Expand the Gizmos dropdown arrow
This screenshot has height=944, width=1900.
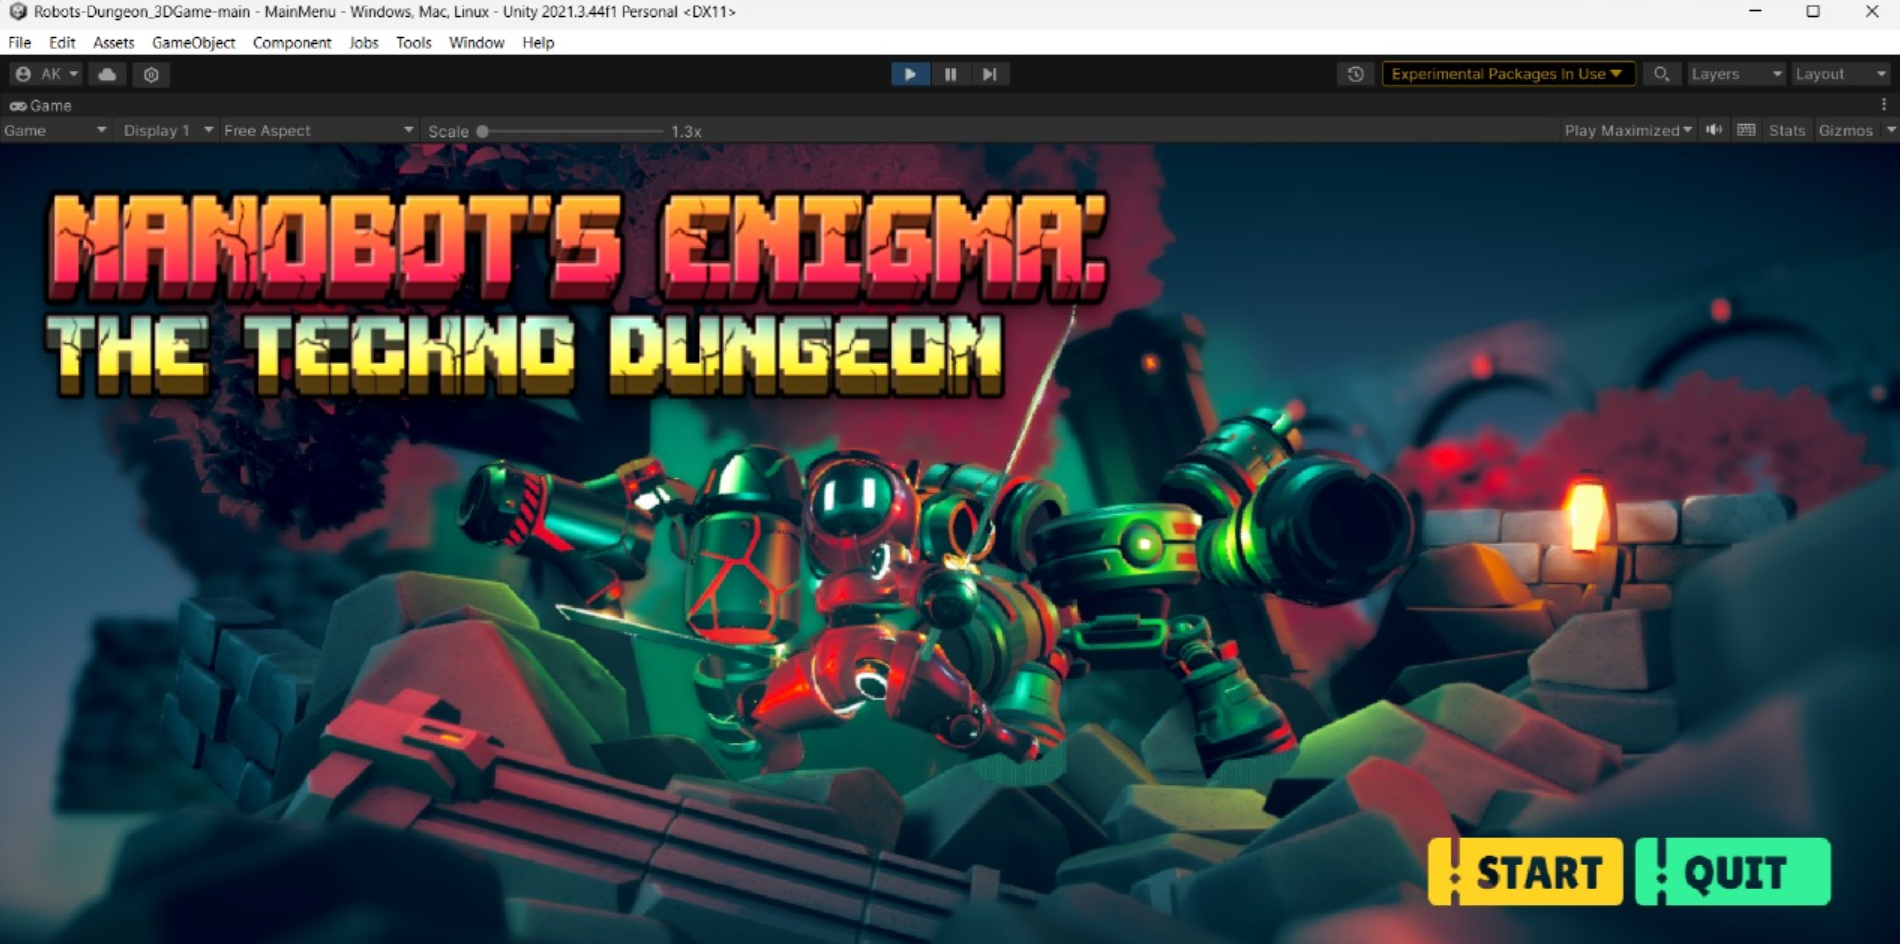pos(1890,131)
